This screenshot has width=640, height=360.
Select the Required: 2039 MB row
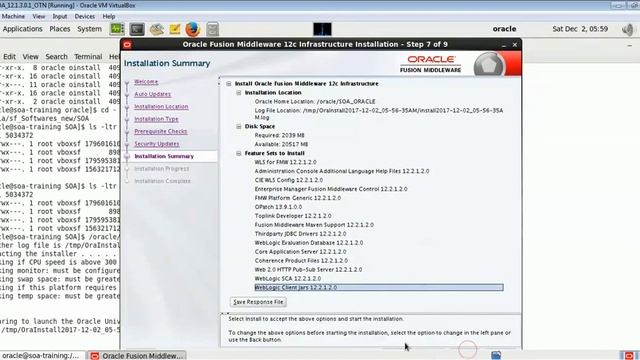(280, 136)
